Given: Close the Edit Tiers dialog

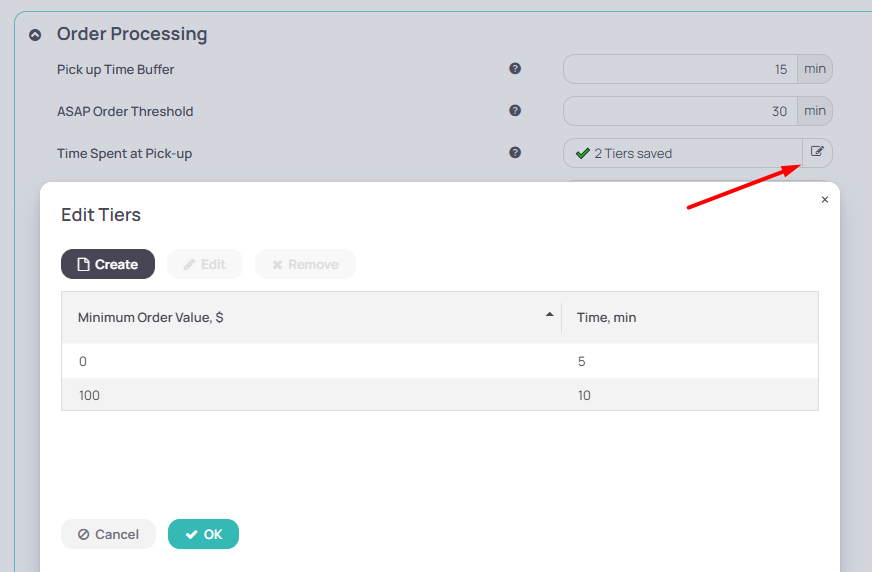Looking at the screenshot, I should tap(825, 200).
